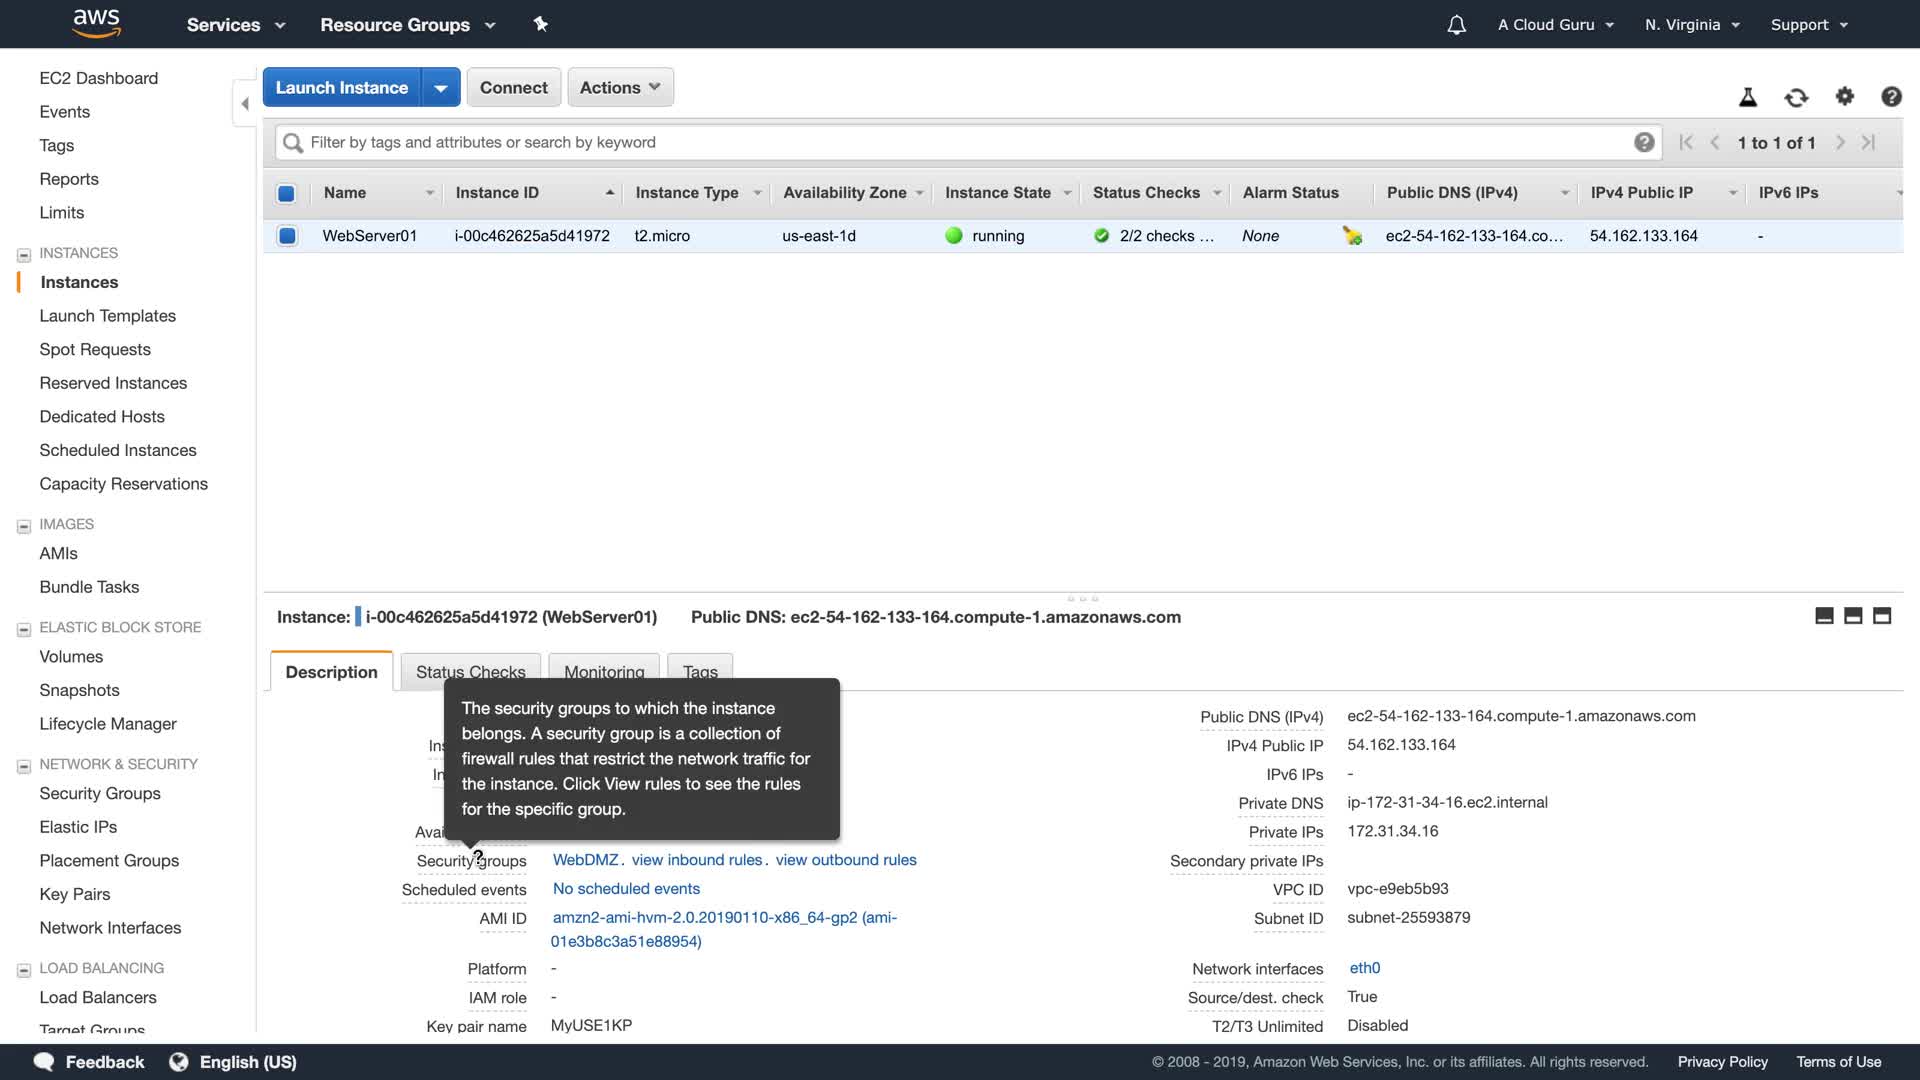Uncheck the WebServer01 instance checkbox
1920x1080 pixels.
[x=287, y=236]
